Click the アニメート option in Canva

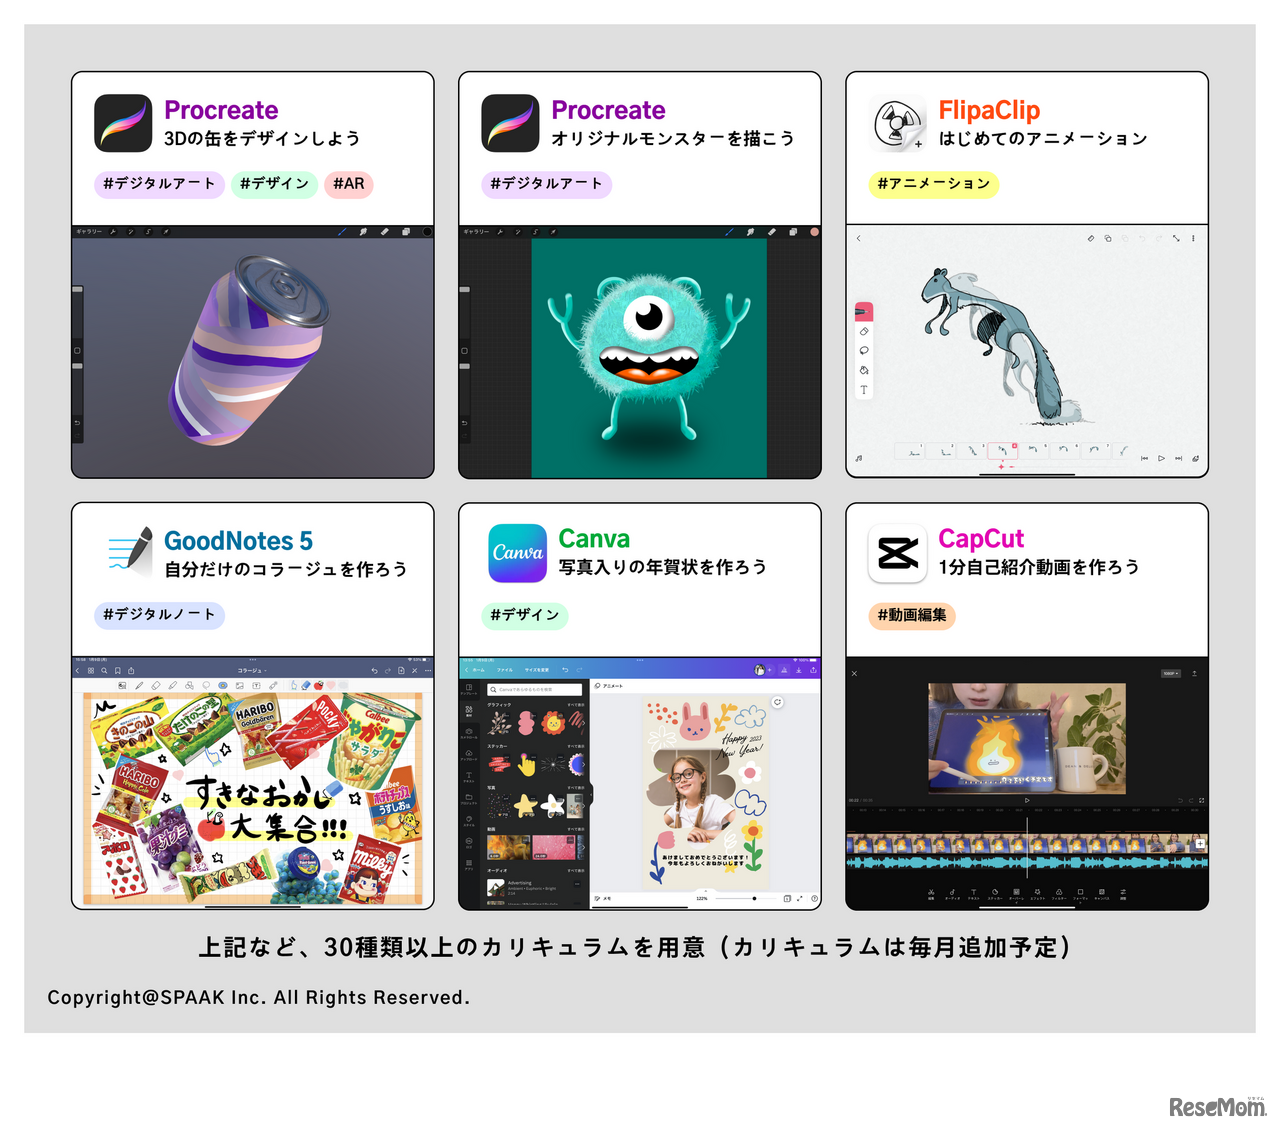610,686
